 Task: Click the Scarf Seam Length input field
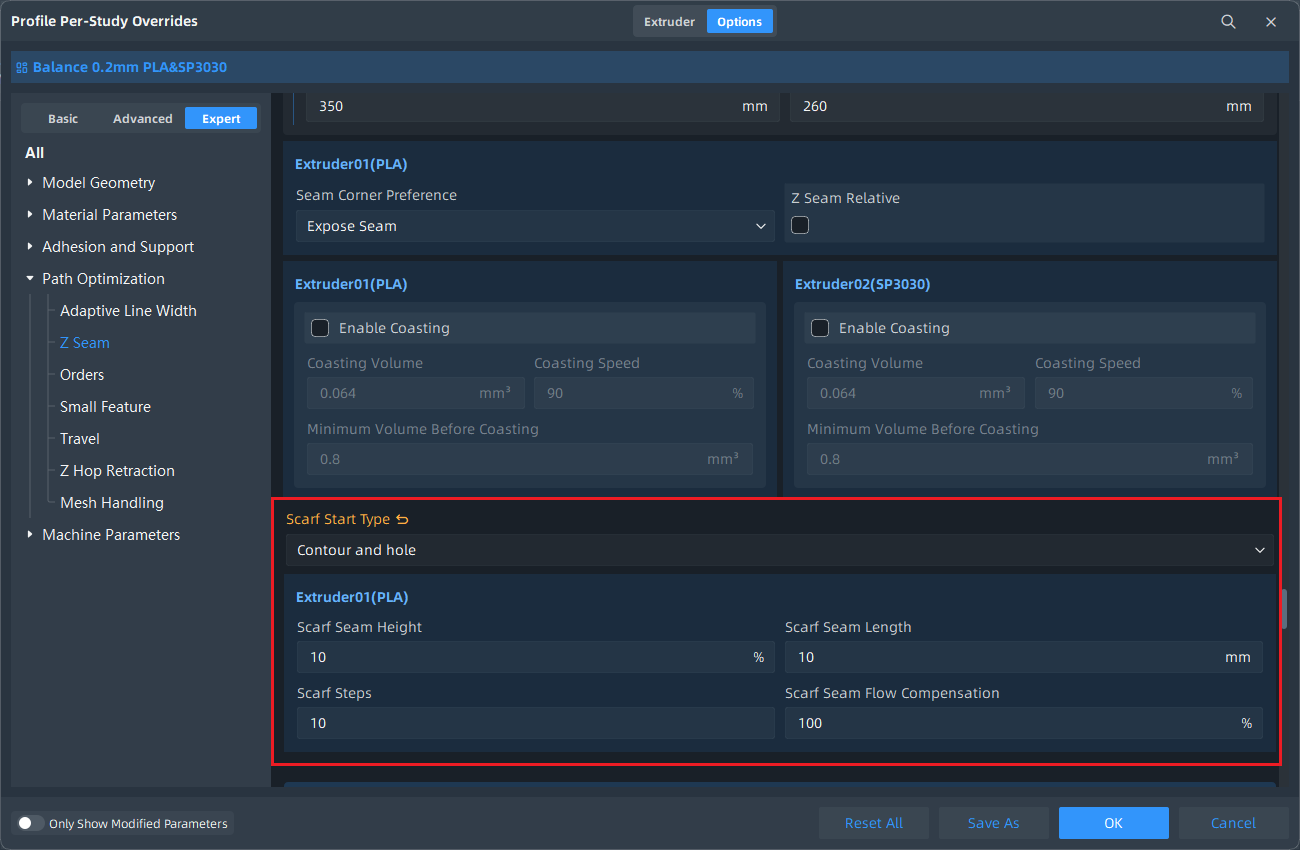pyautogui.click(x=1024, y=657)
